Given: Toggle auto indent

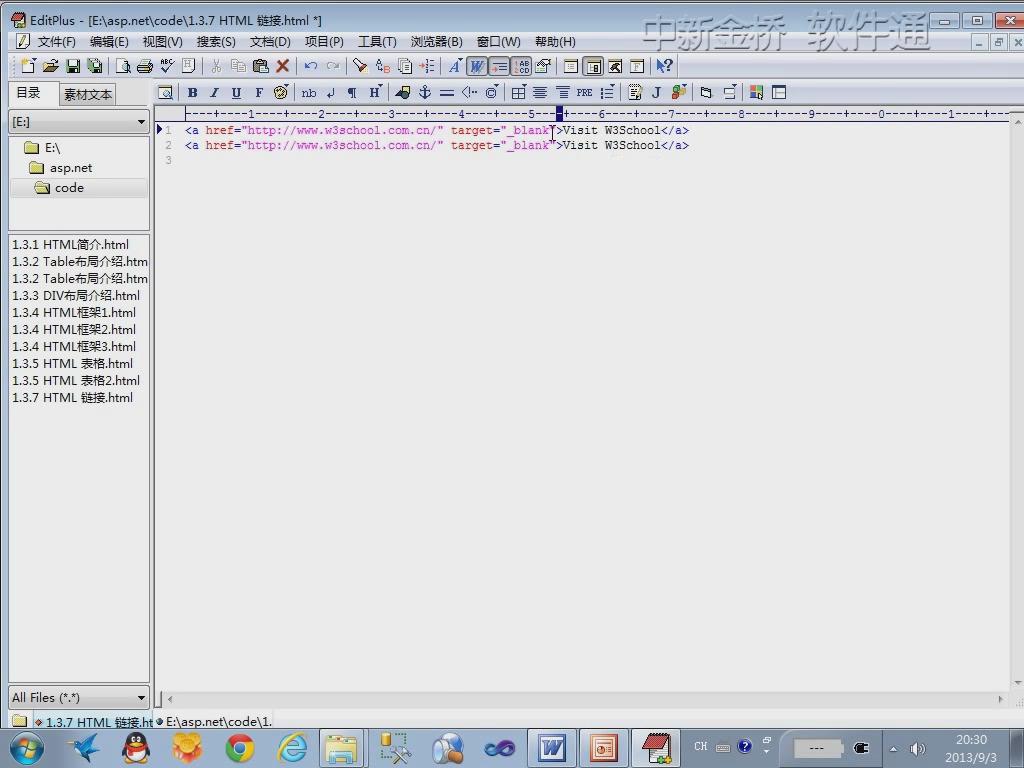Looking at the screenshot, I should [x=499, y=66].
